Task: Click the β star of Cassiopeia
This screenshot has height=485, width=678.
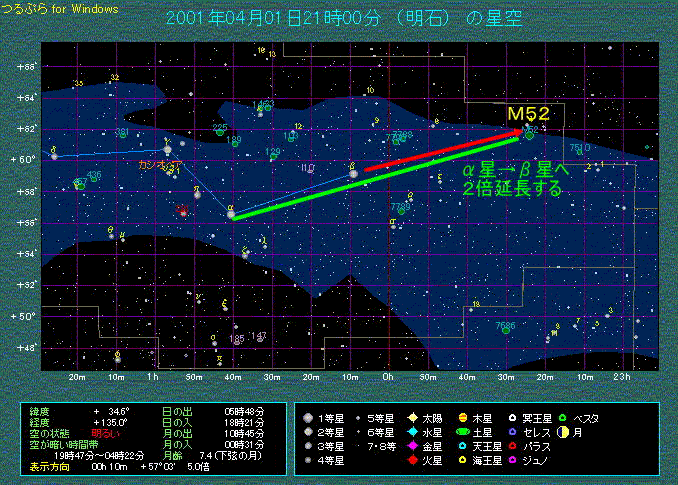Action: (352, 174)
